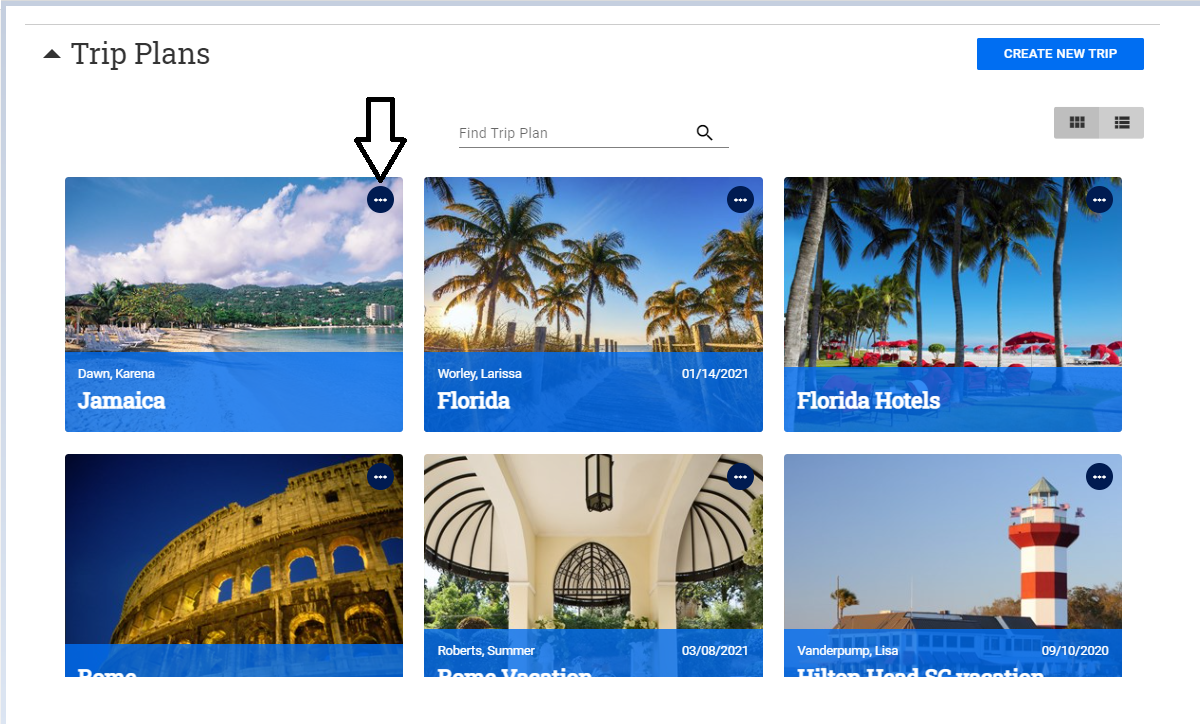Image resolution: width=1200 pixels, height=724 pixels.
Task: Open the Florida Hotels card options menu
Action: 1099,200
